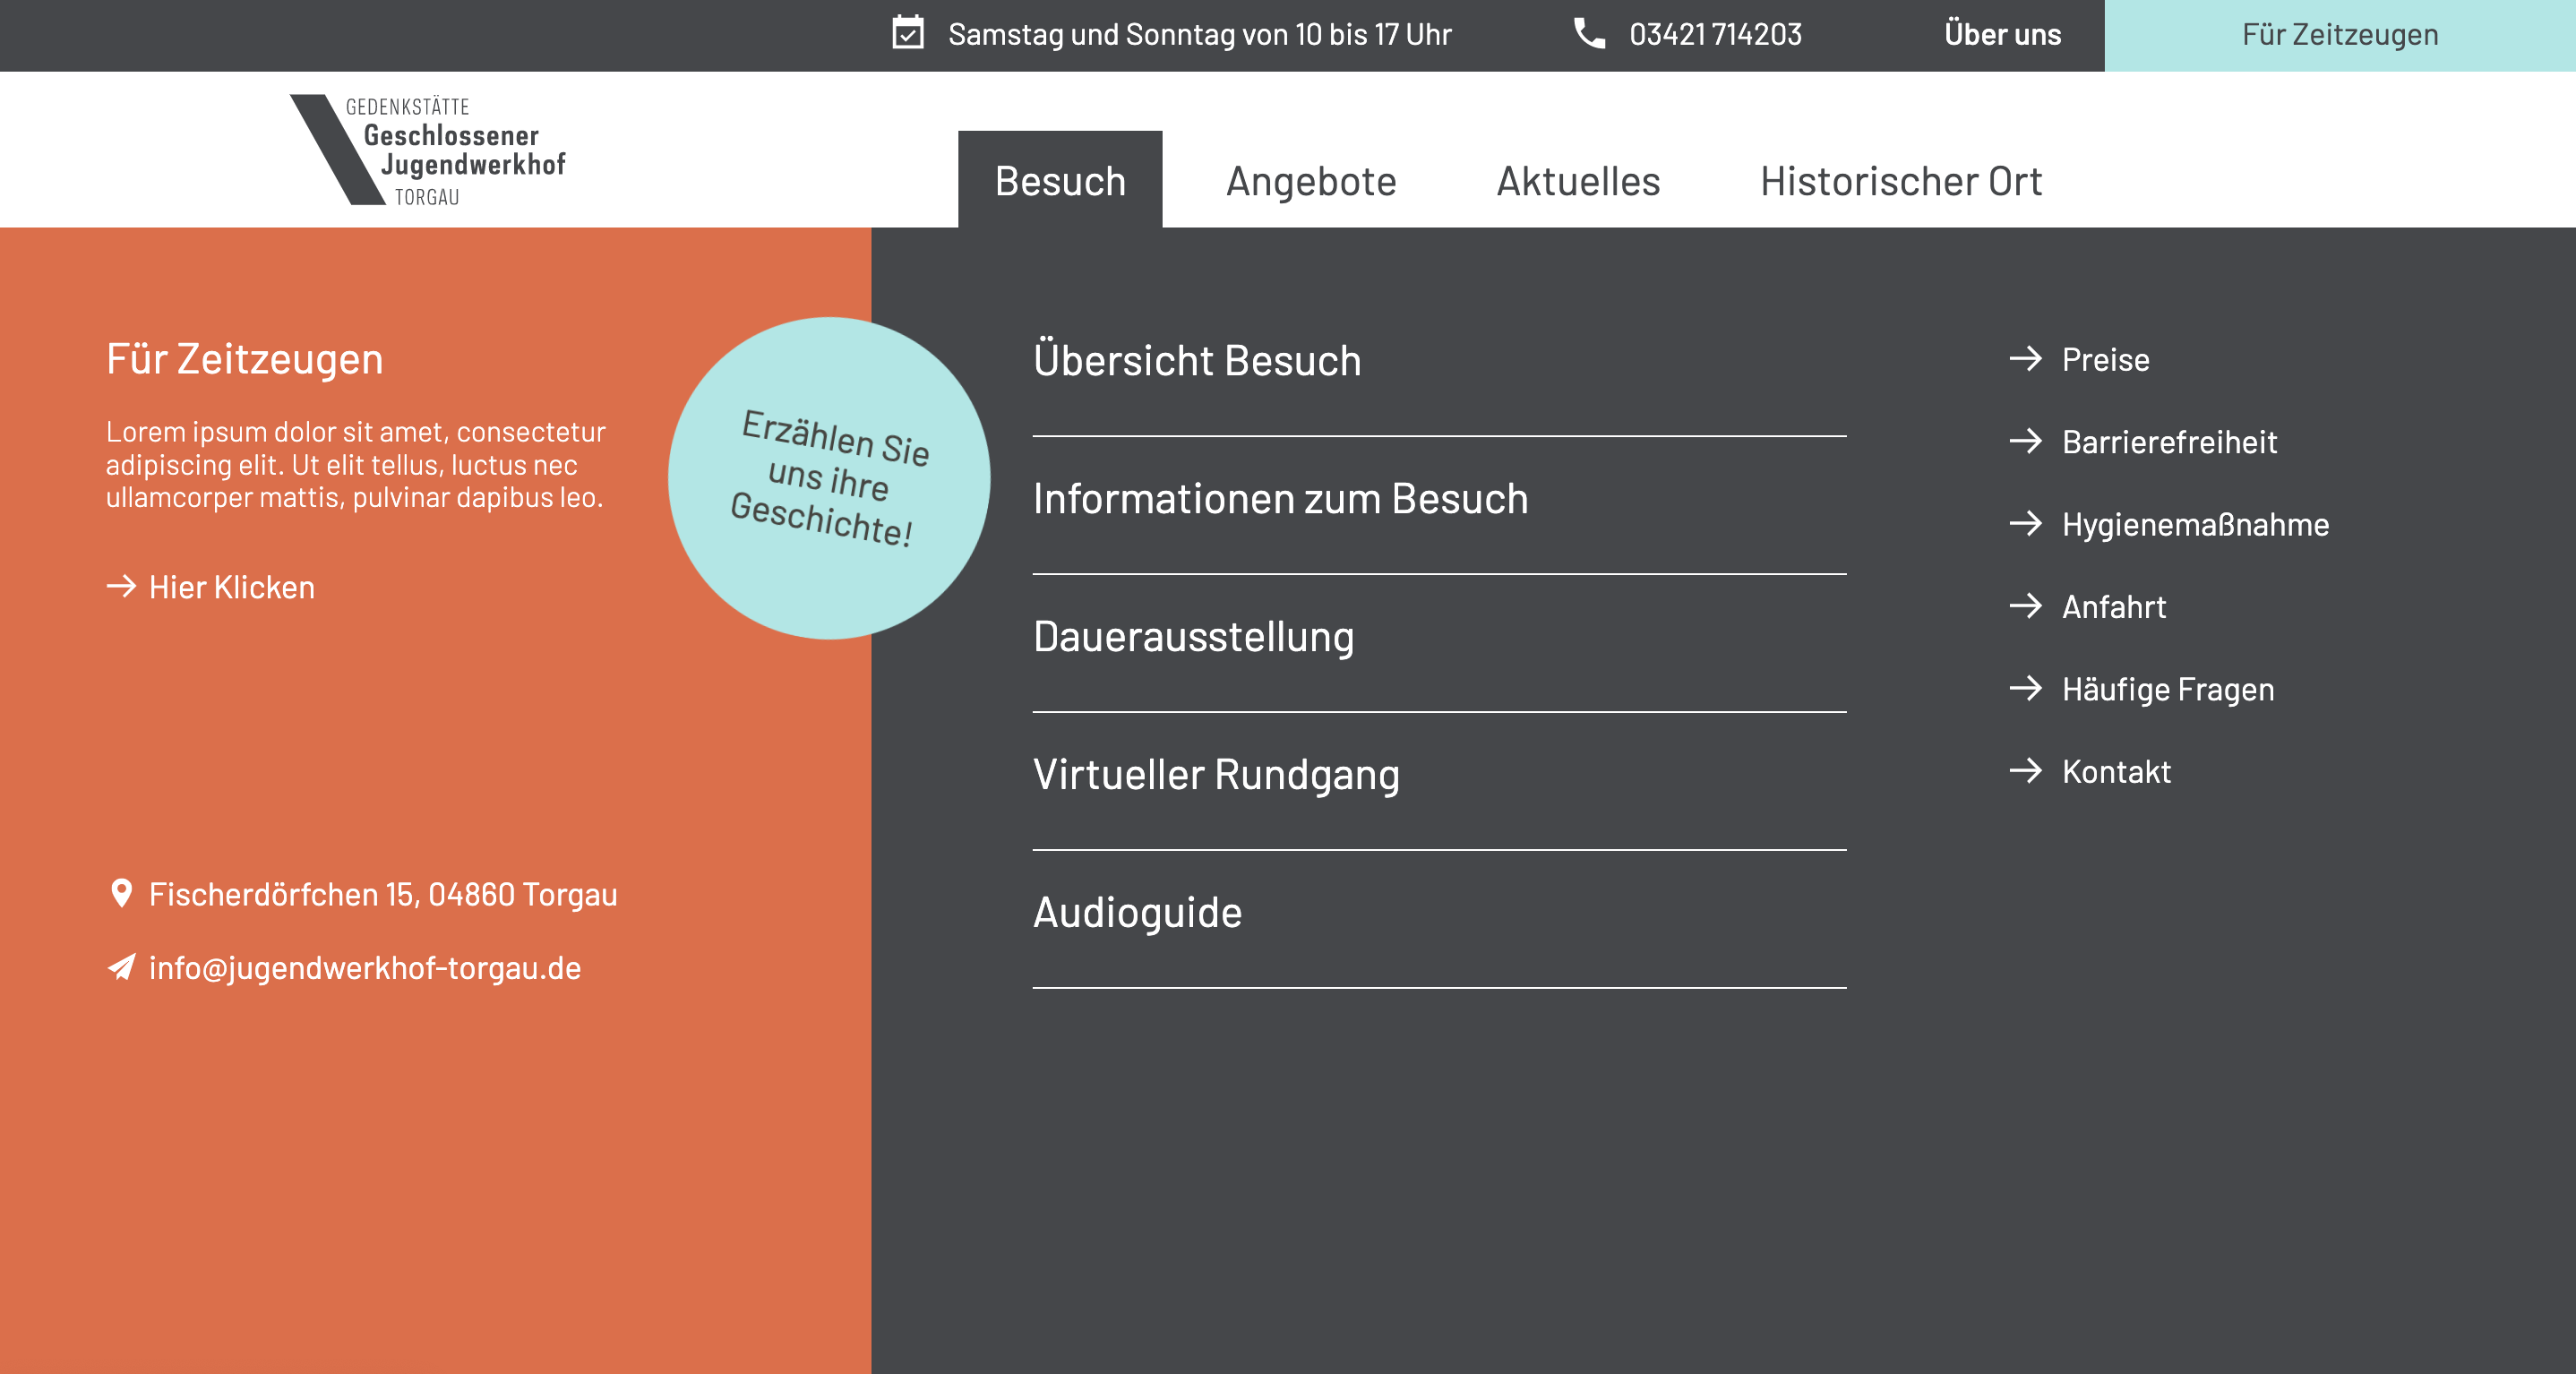Open the Preise link
Image resolution: width=2576 pixels, height=1374 pixels.
[x=2105, y=359]
